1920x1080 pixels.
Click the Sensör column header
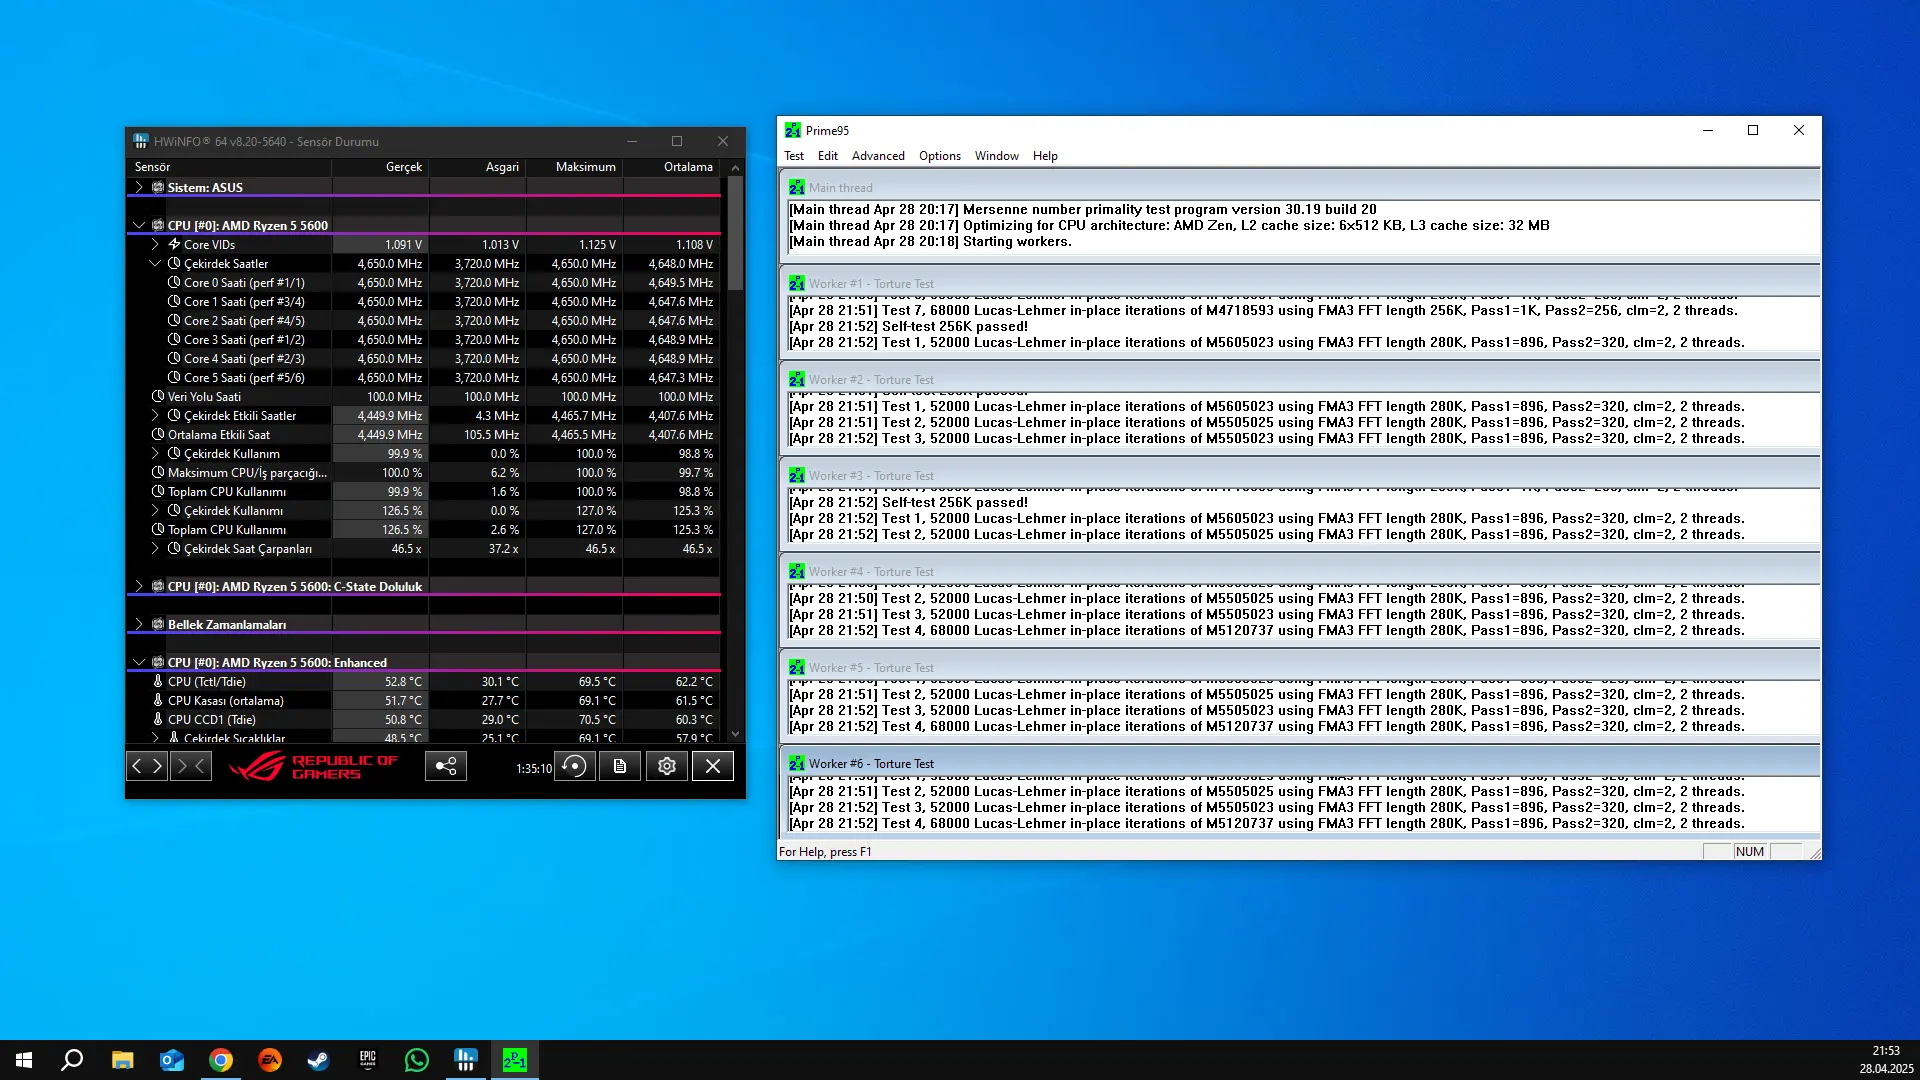229,167
